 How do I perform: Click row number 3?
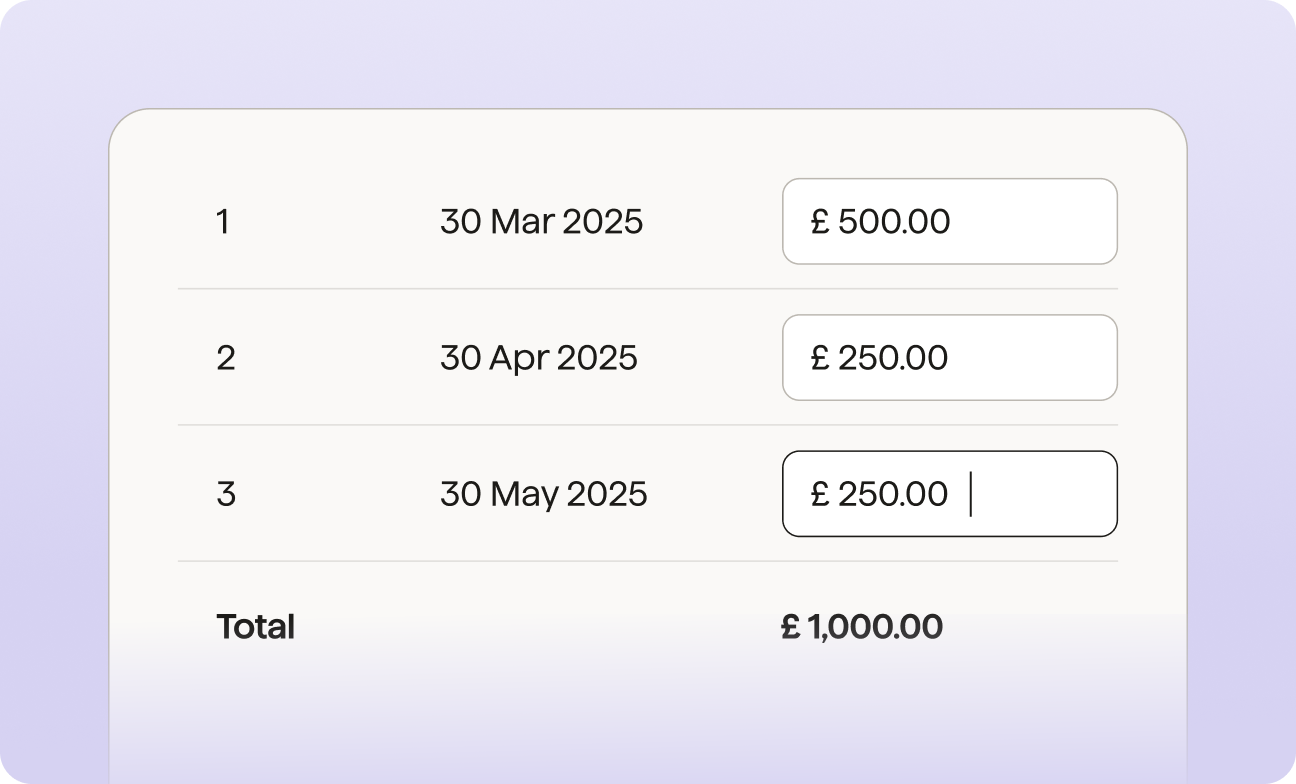[226, 494]
